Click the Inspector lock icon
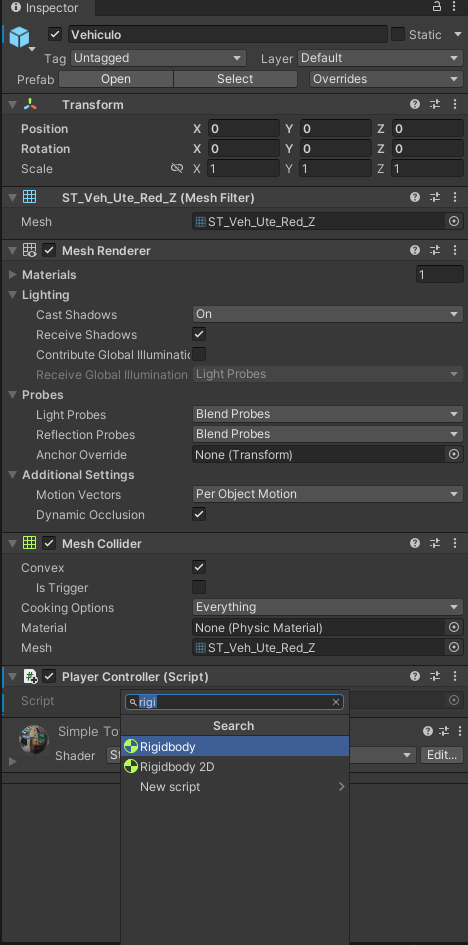This screenshot has width=468, height=945. 437,7
